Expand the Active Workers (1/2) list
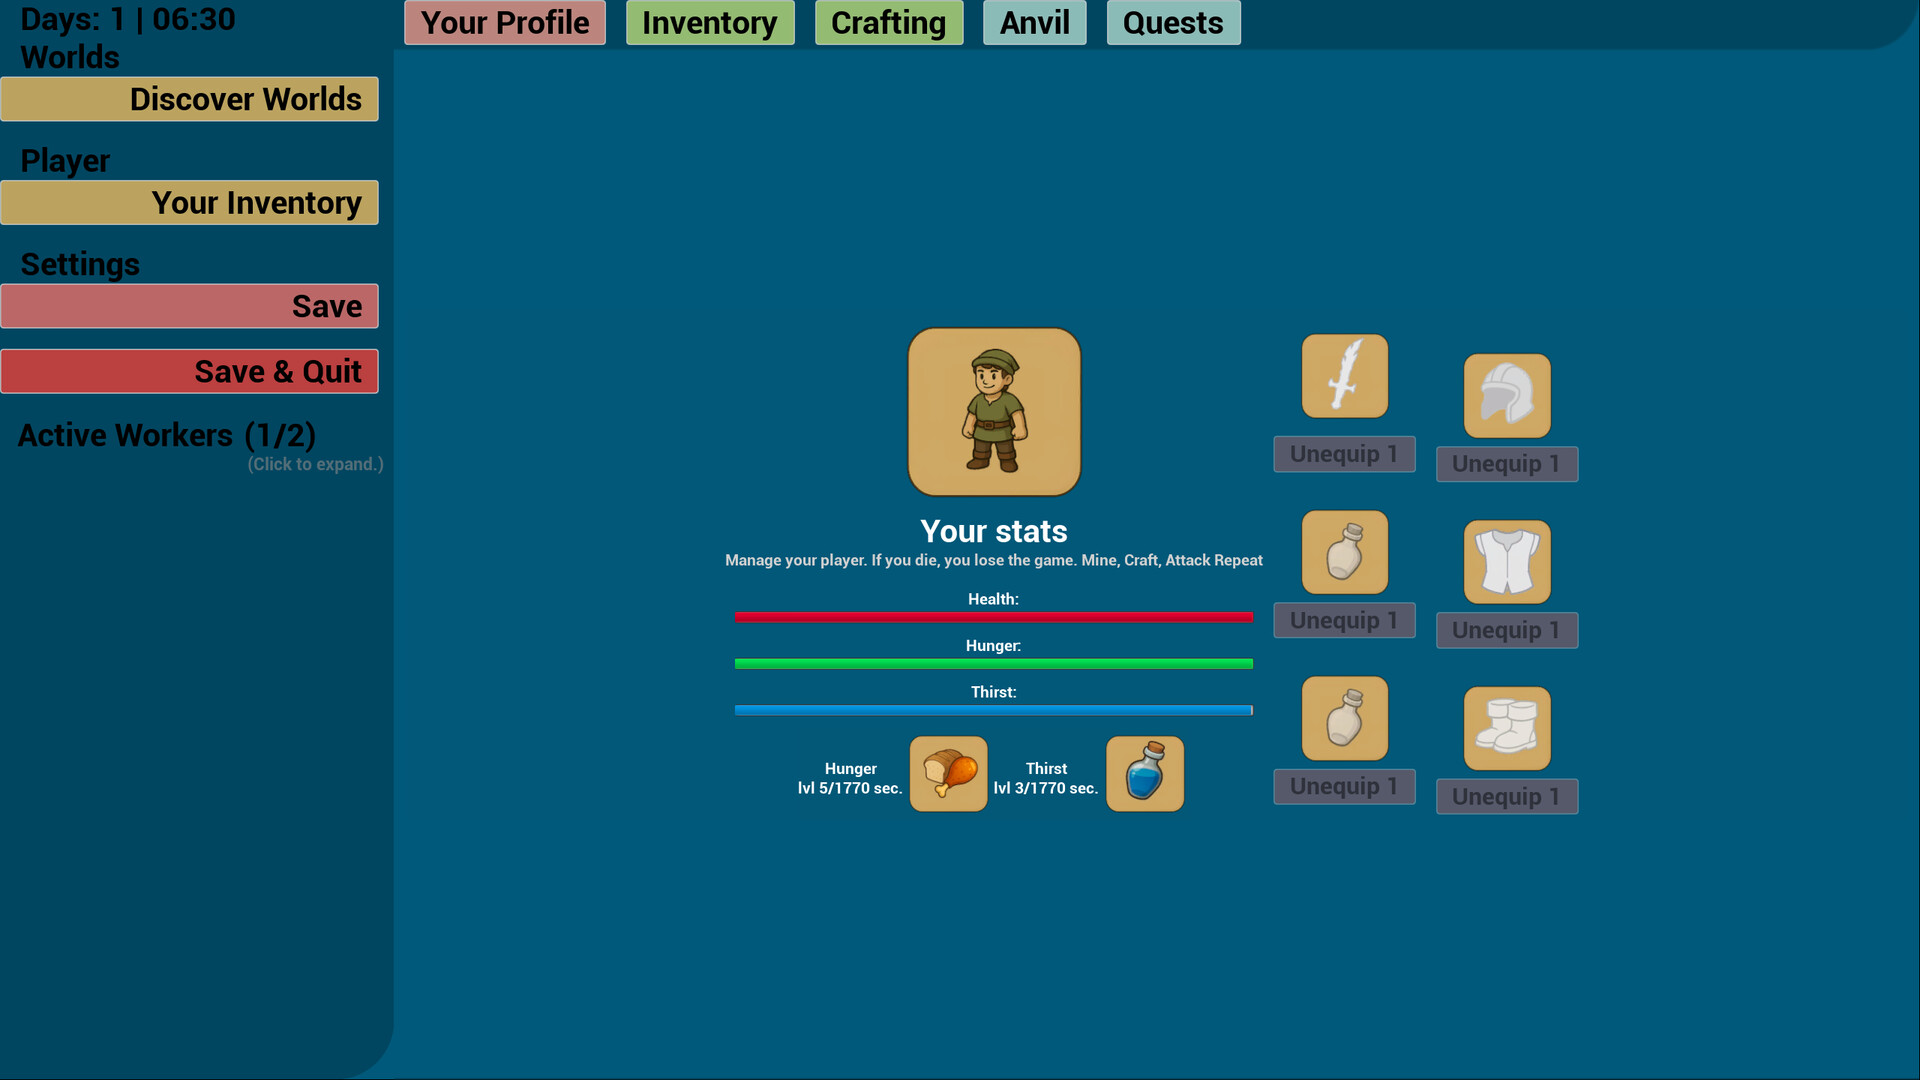The image size is (1920, 1080). click(x=167, y=436)
